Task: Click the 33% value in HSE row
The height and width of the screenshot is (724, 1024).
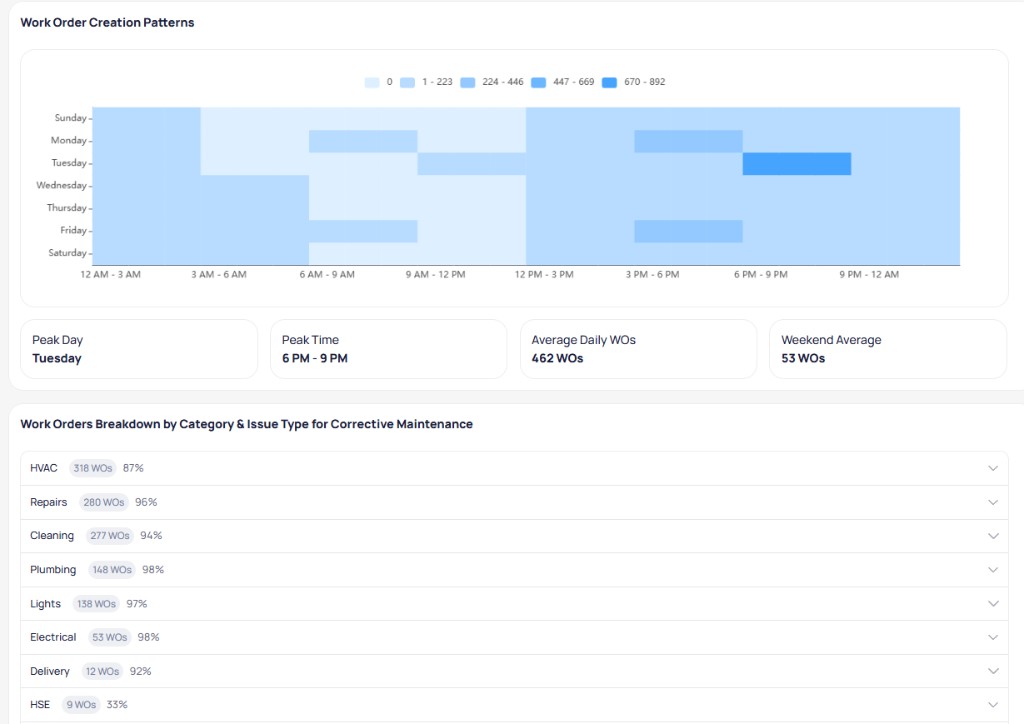Action: click(117, 704)
